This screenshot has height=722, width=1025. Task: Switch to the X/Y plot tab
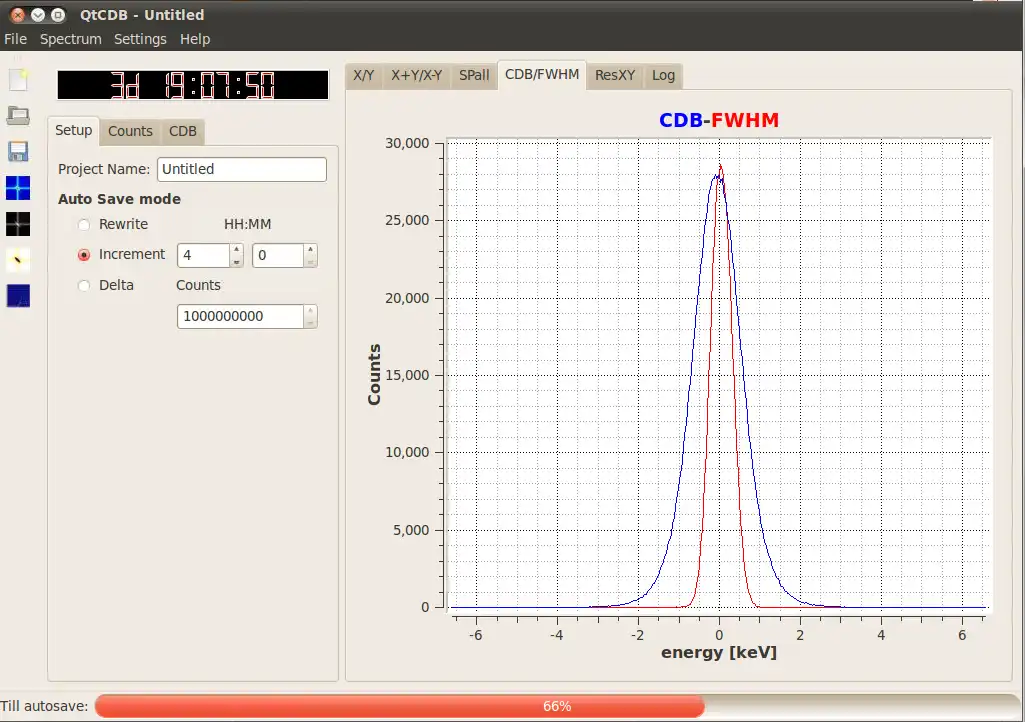coord(363,75)
